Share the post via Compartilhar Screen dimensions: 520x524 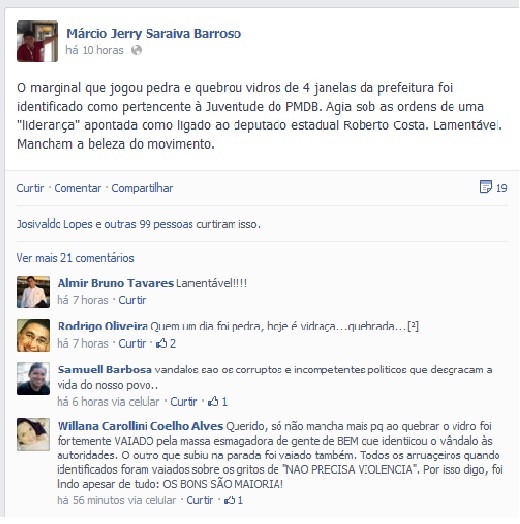tap(142, 188)
